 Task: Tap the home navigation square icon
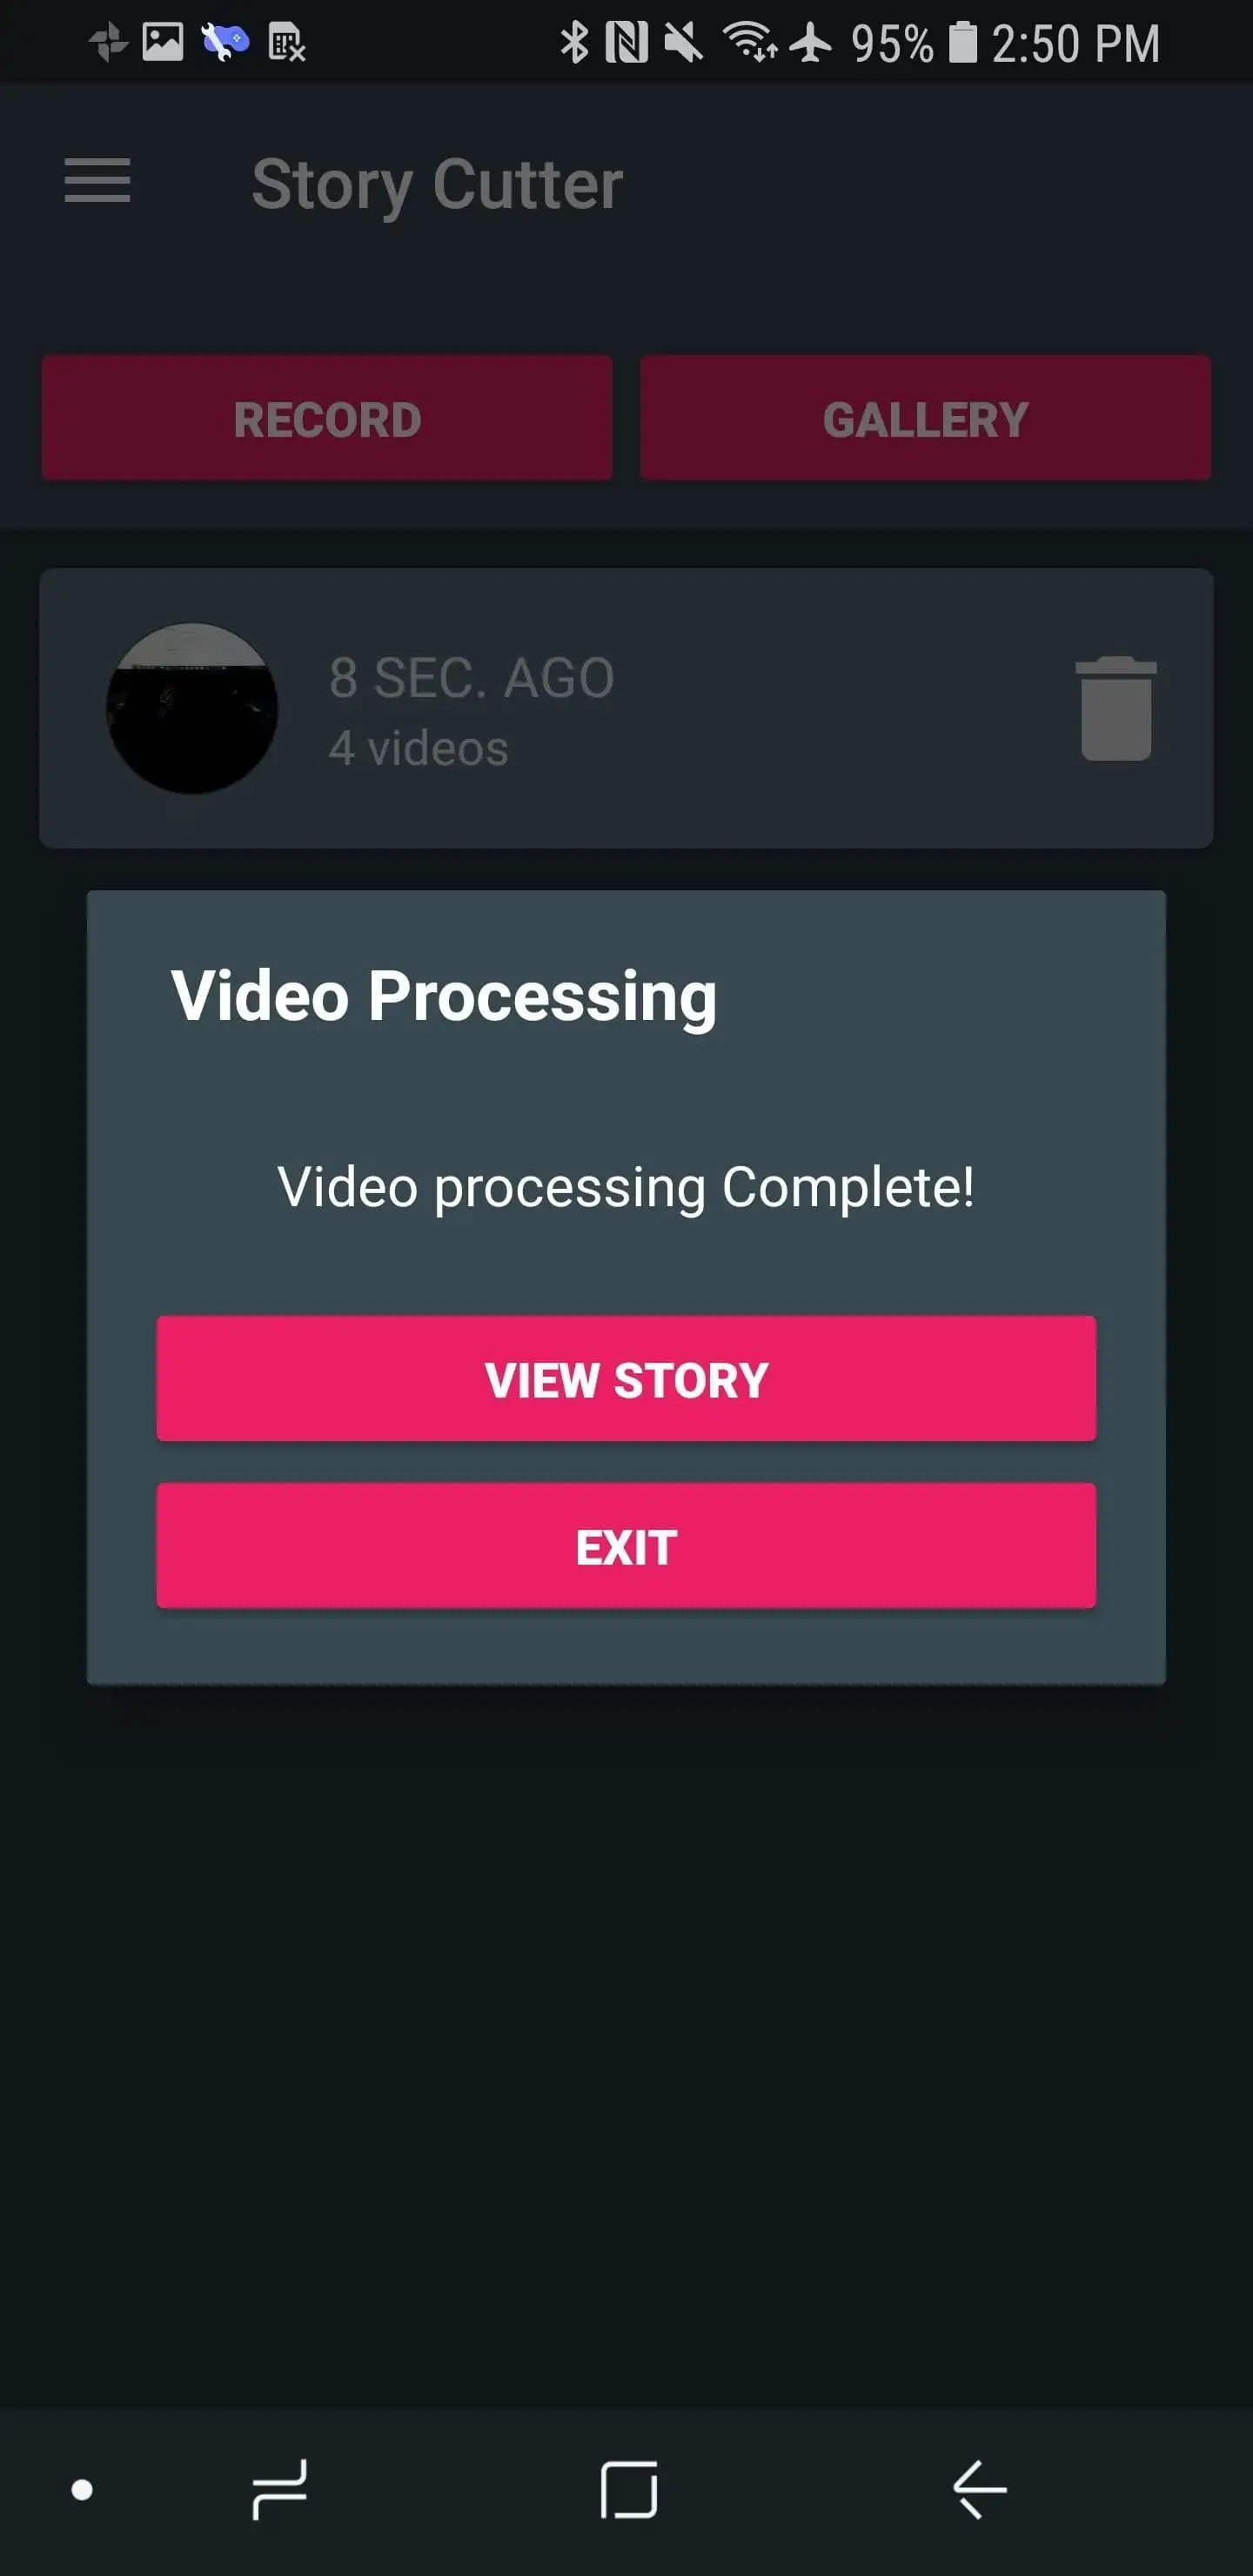(629, 2490)
